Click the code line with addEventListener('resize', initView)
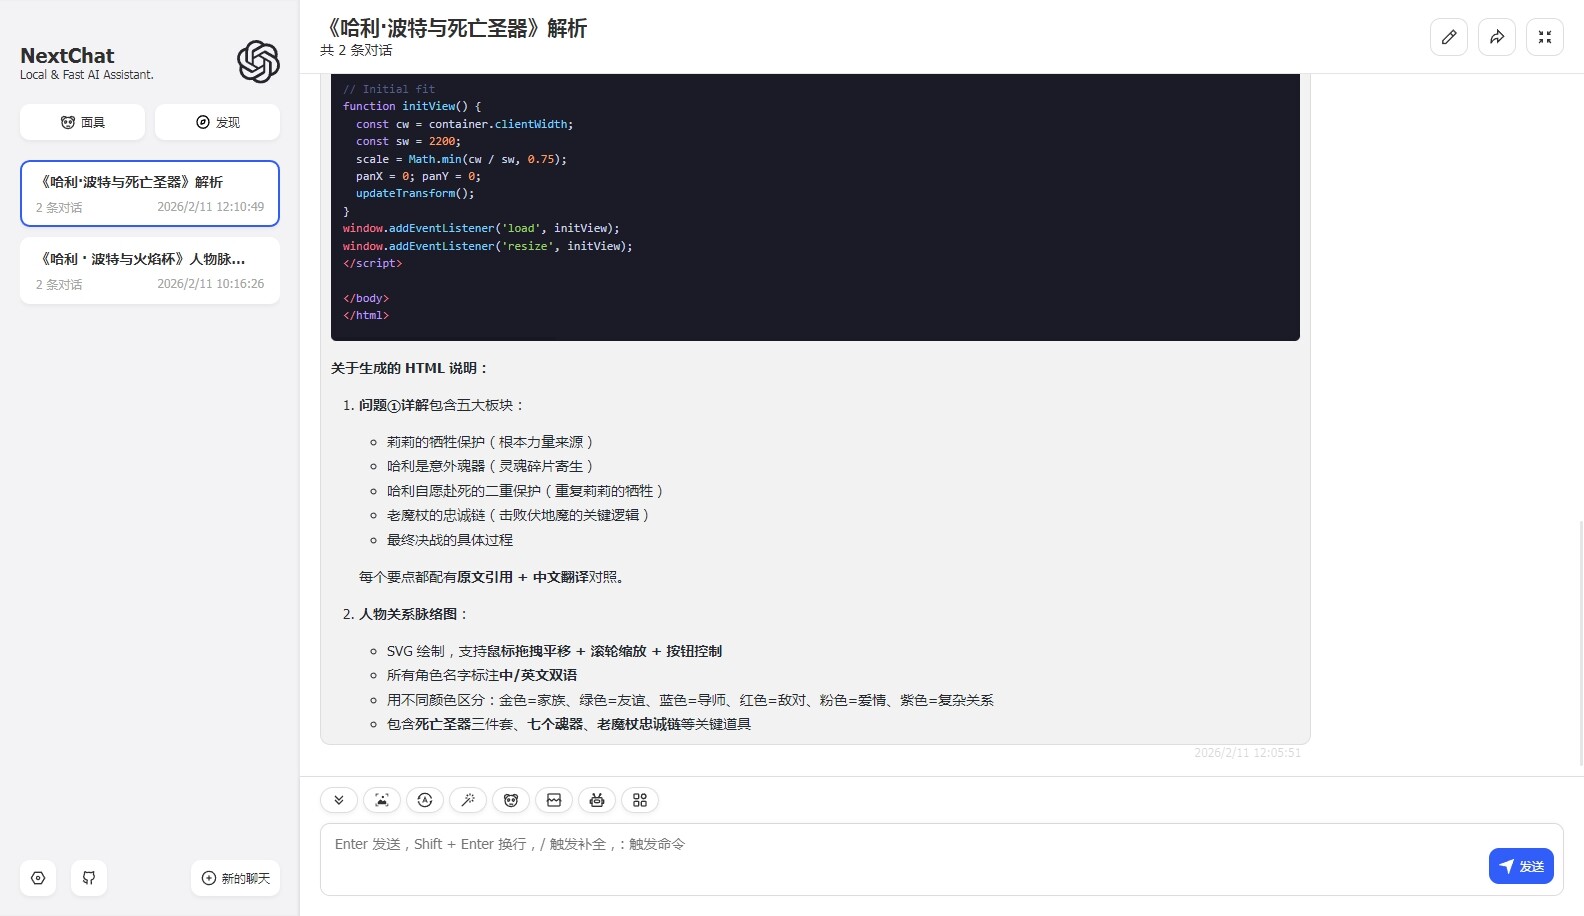 pyautogui.click(x=488, y=246)
